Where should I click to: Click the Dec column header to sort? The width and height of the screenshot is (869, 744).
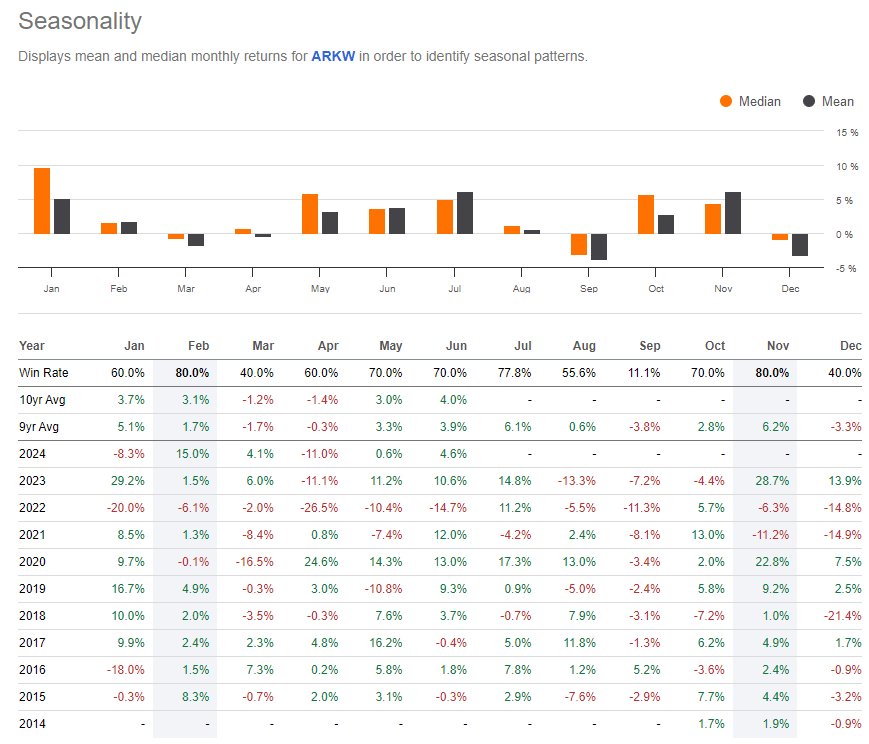click(850, 345)
